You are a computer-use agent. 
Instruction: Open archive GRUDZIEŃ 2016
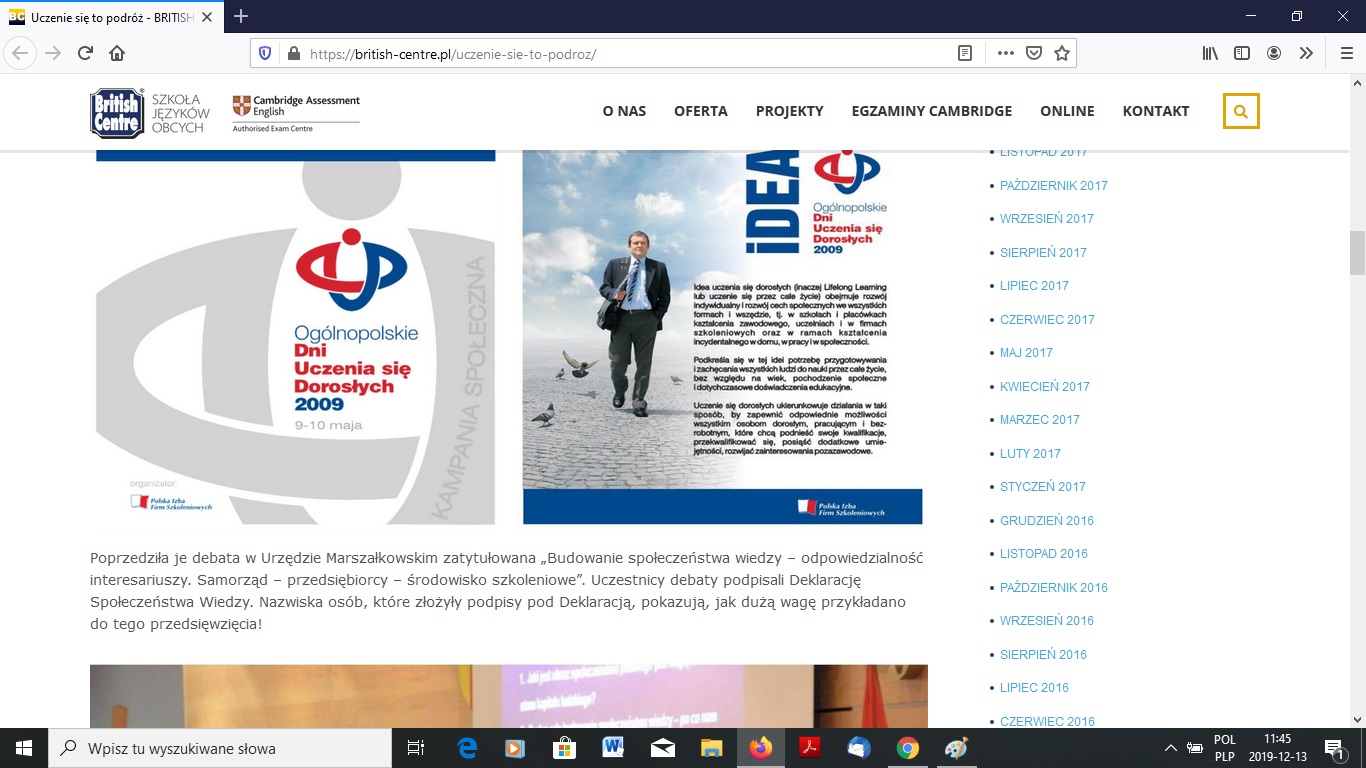pos(1047,520)
